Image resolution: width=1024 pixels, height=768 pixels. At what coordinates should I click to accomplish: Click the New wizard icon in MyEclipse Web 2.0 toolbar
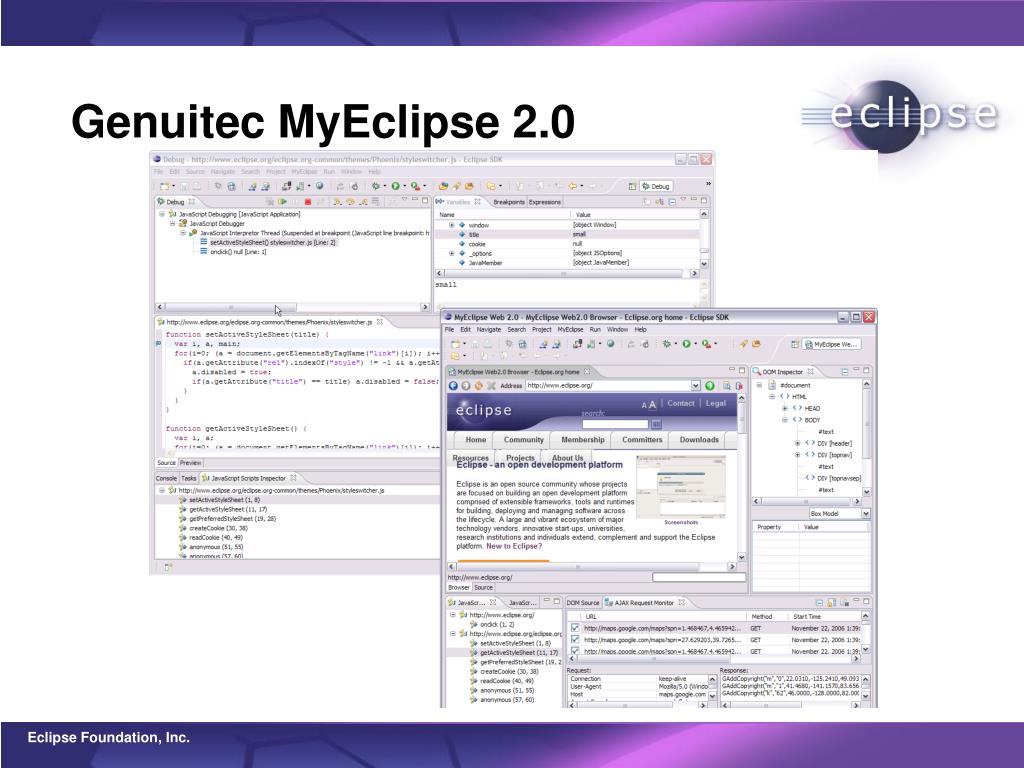point(456,344)
